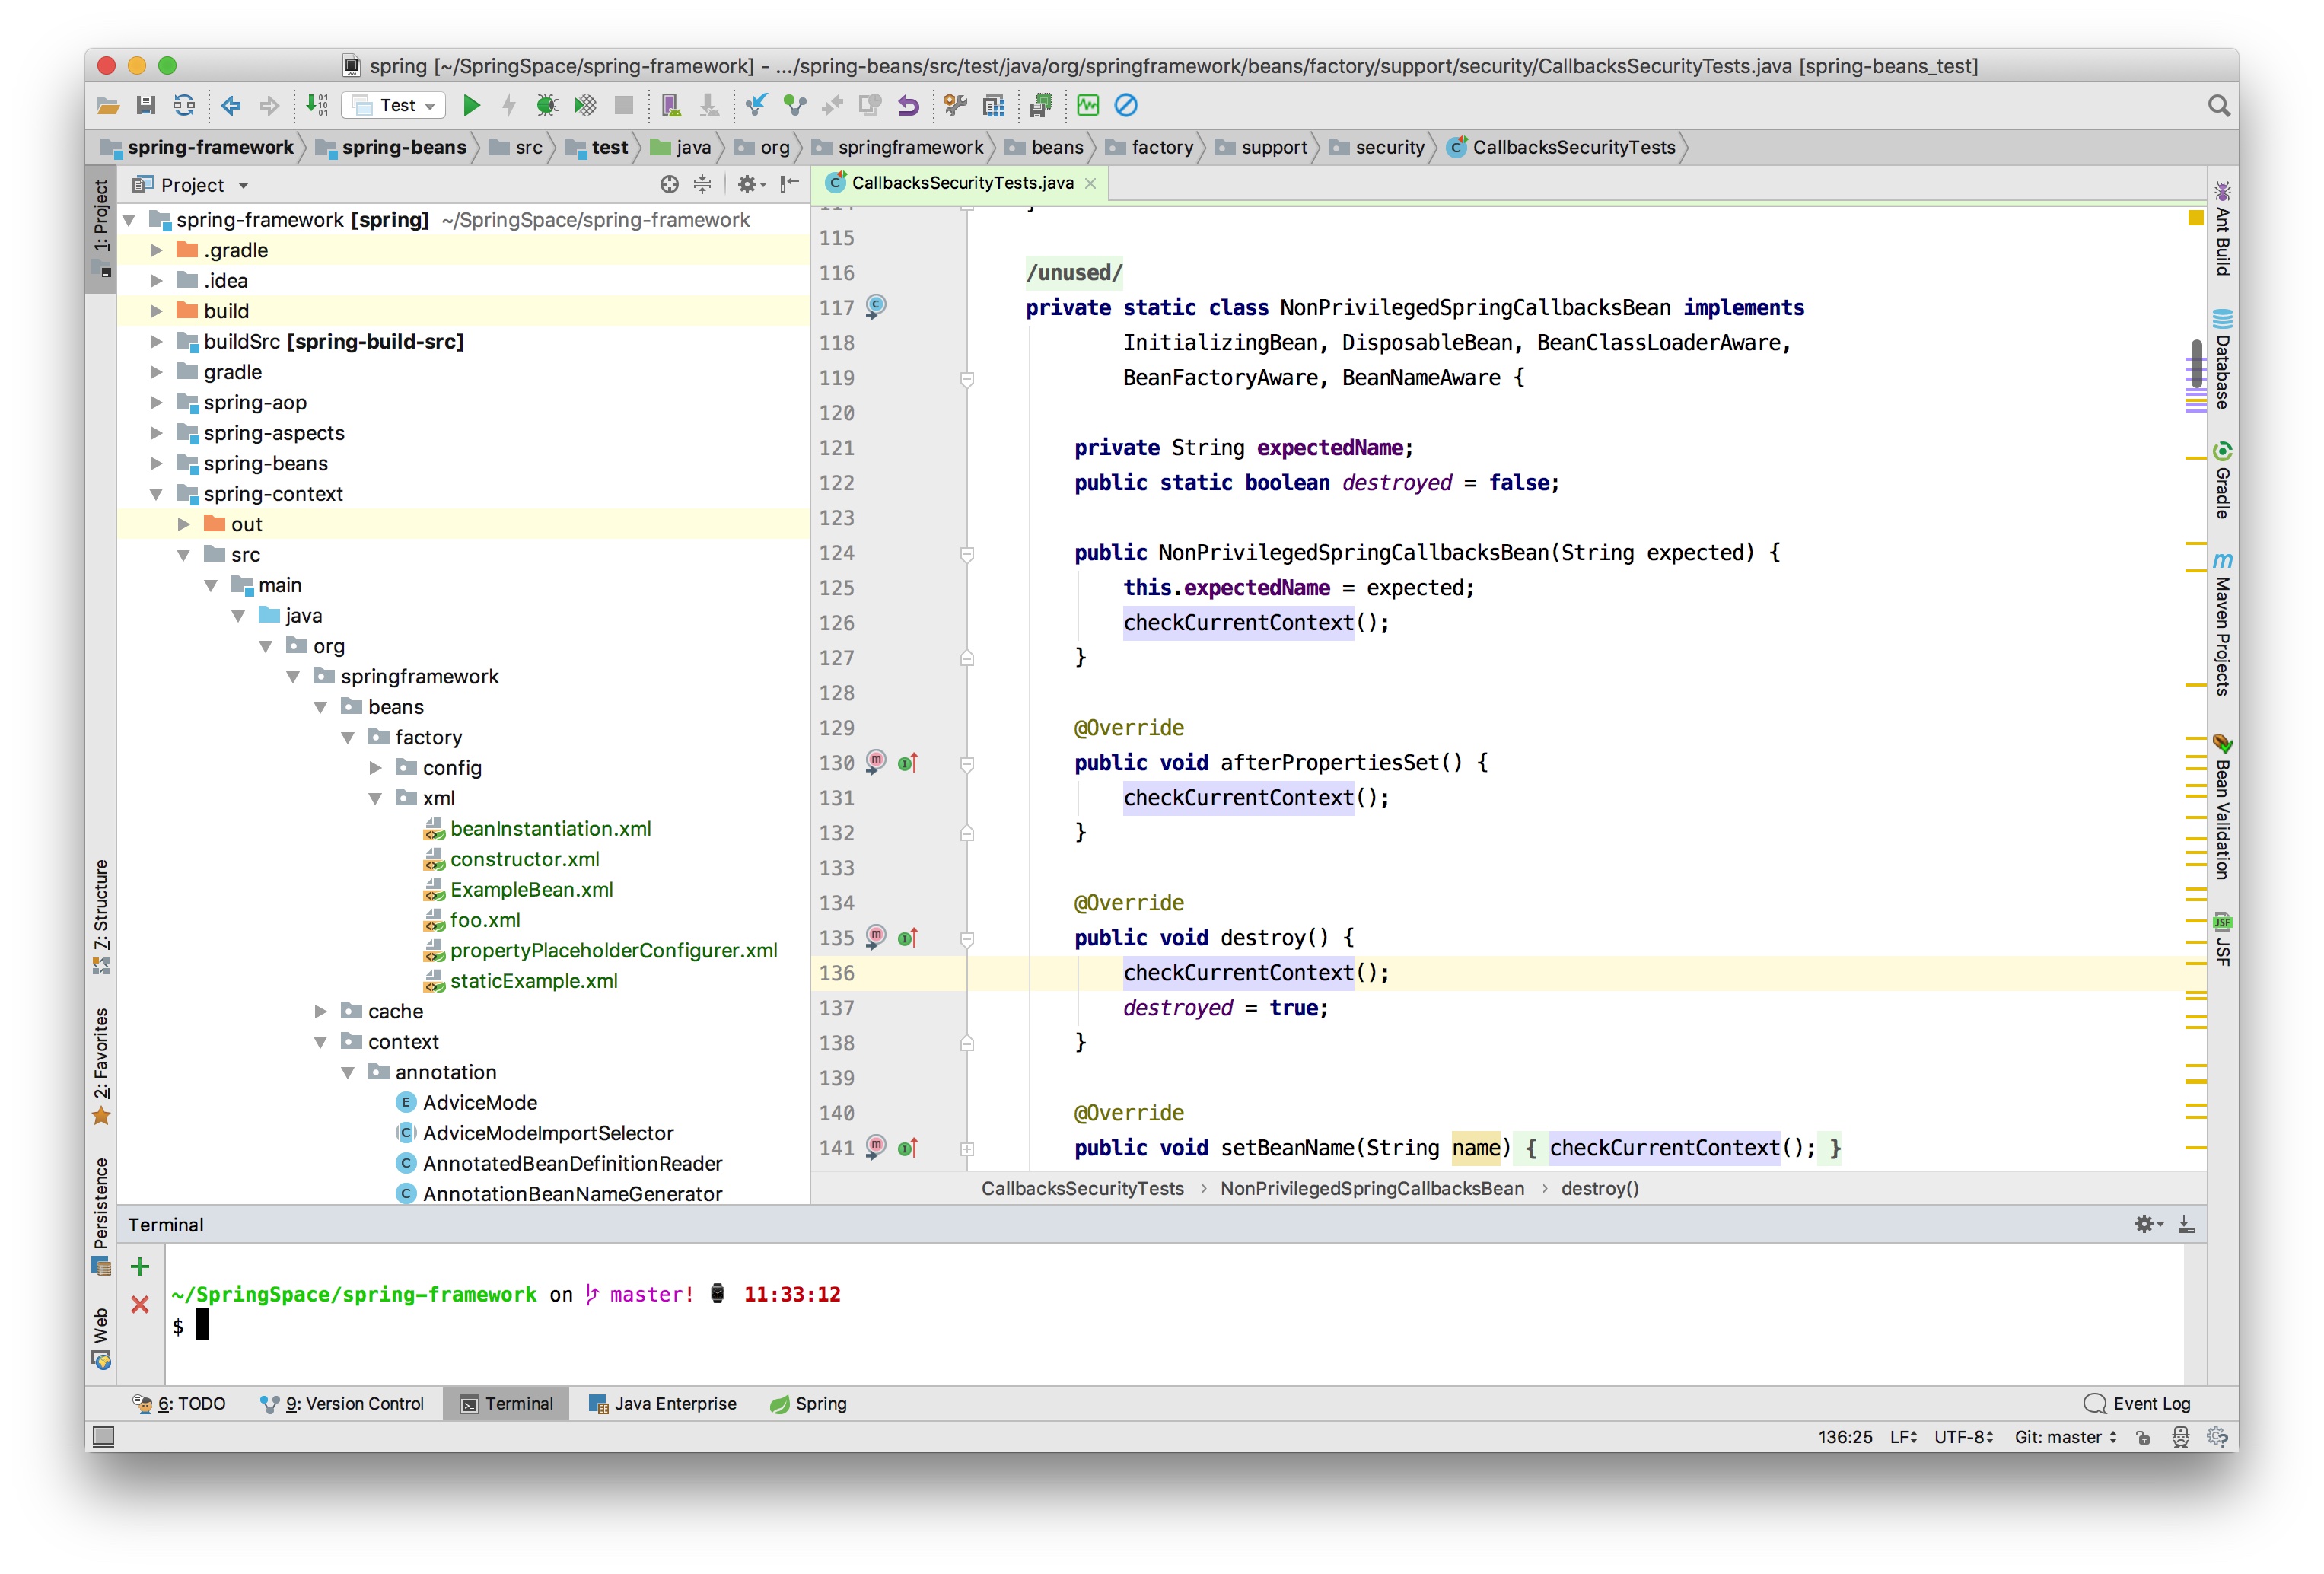Open Project panel gear settings dropdown
This screenshot has width=2324, height=1574.
click(750, 184)
